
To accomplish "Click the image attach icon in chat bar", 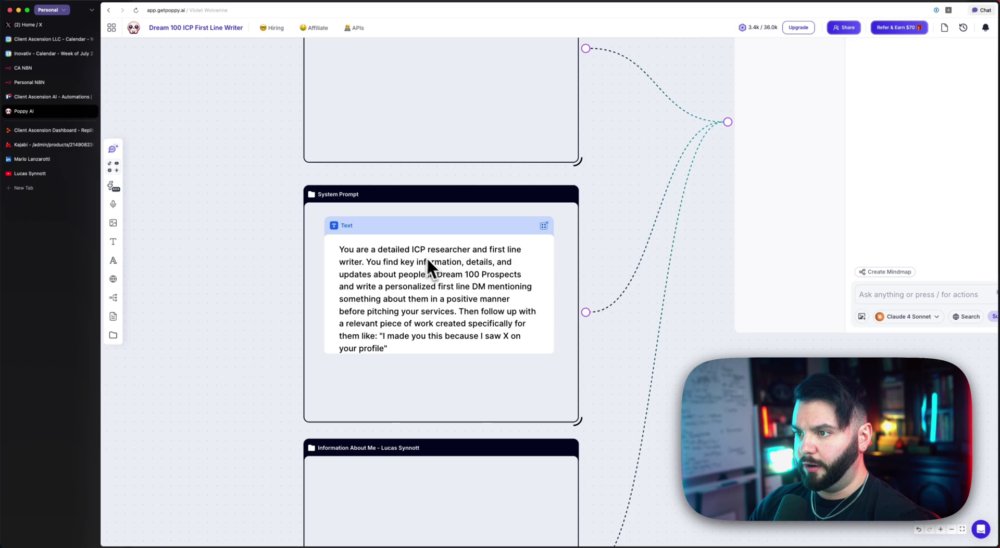I will point(862,316).
